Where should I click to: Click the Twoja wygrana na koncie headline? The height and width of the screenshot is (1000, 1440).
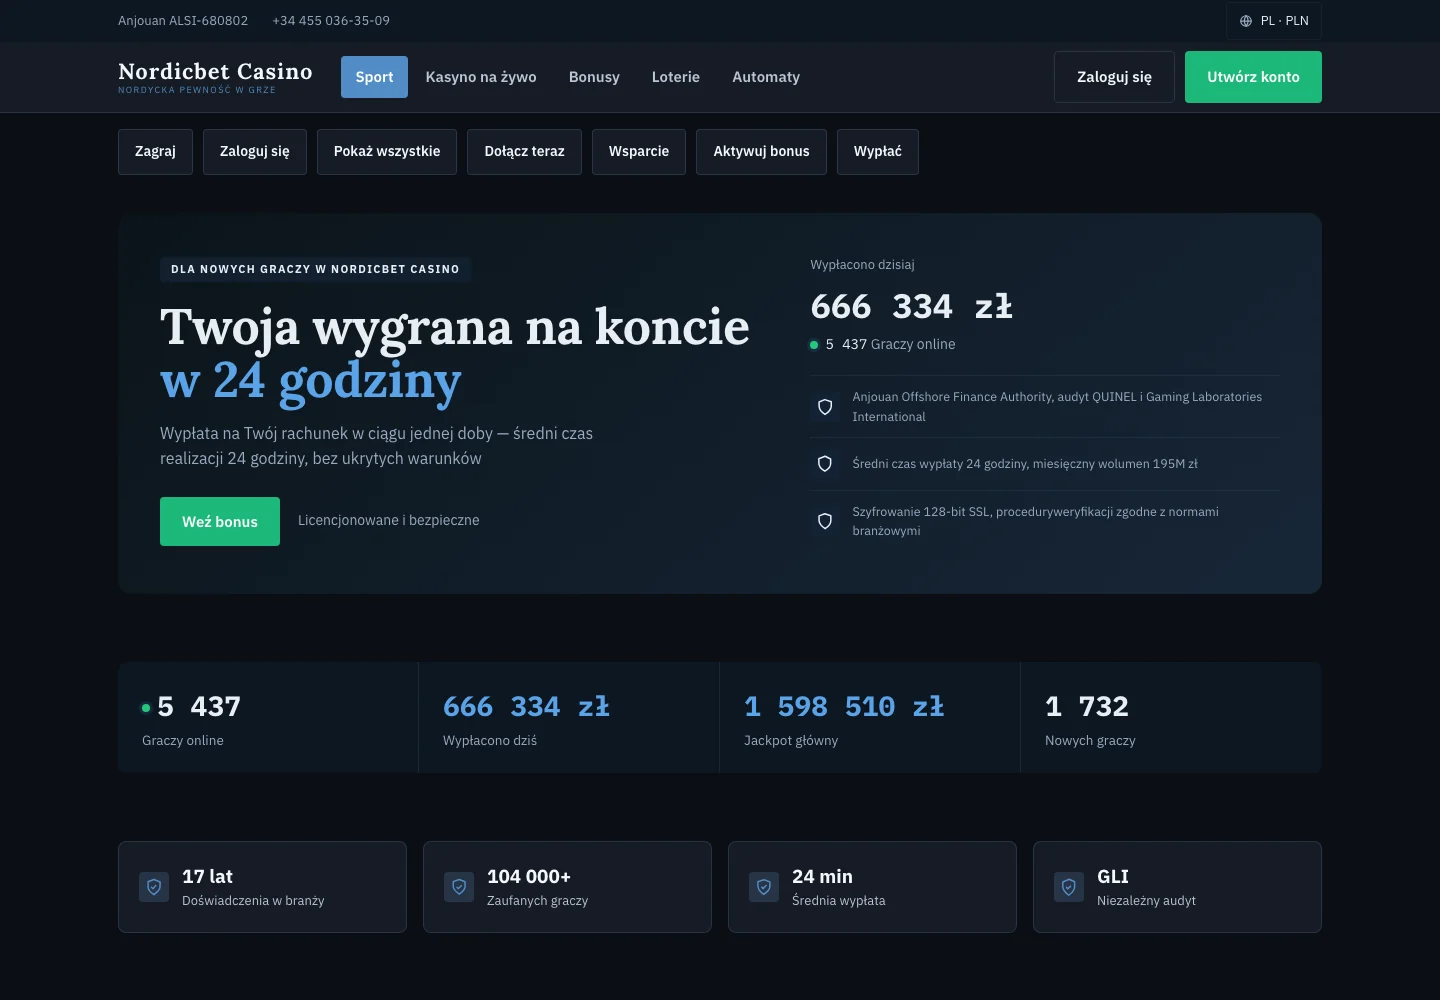[x=455, y=327]
